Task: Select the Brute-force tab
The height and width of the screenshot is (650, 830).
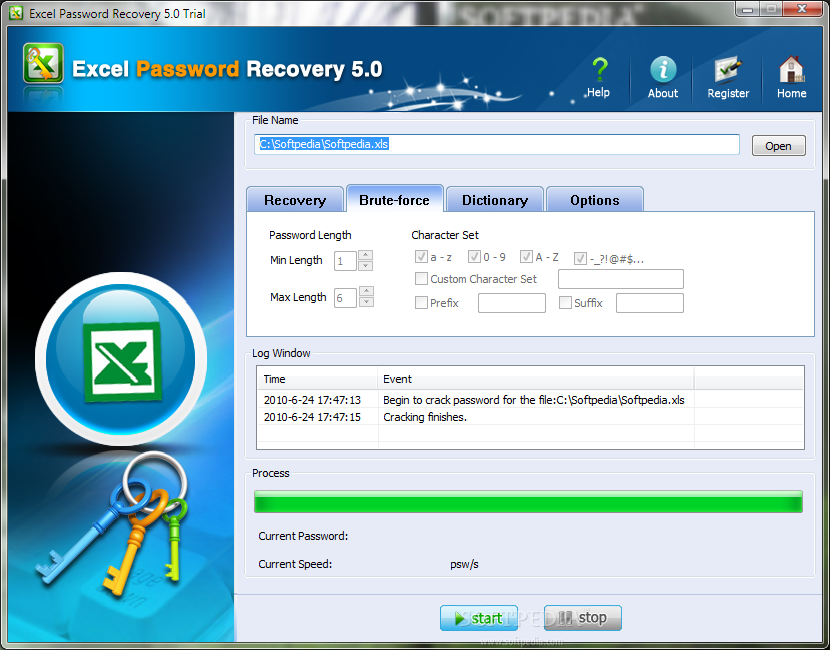Action: (x=394, y=200)
